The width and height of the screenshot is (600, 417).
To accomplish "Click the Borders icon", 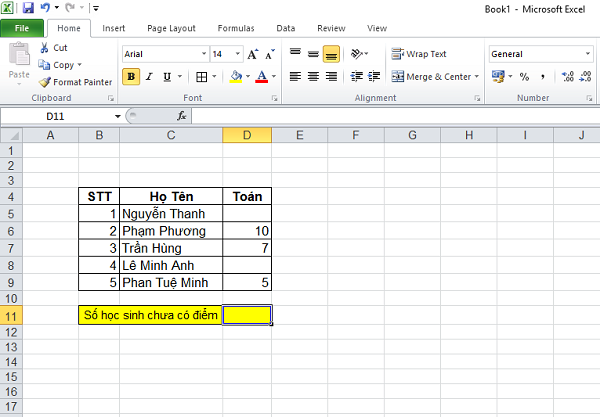I will point(201,77).
